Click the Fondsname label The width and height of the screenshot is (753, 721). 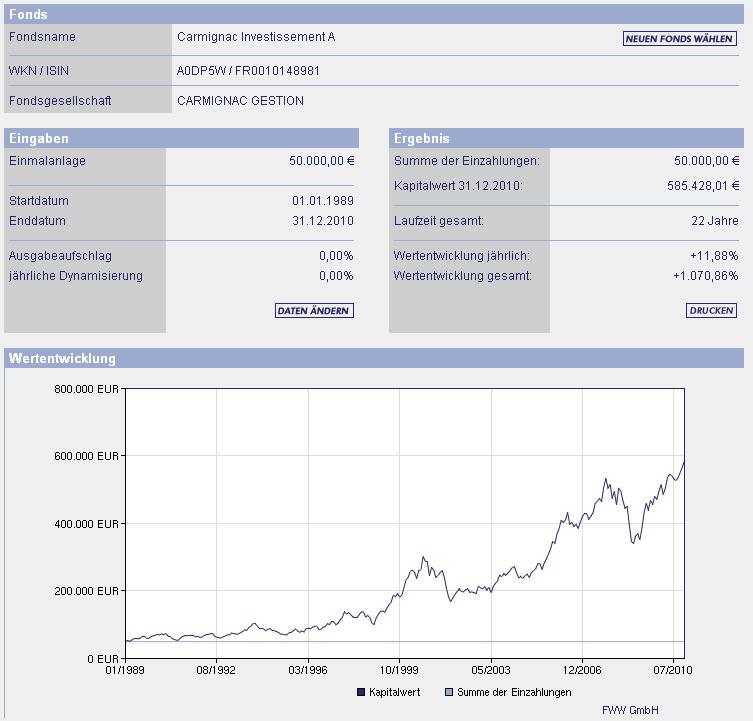42,37
